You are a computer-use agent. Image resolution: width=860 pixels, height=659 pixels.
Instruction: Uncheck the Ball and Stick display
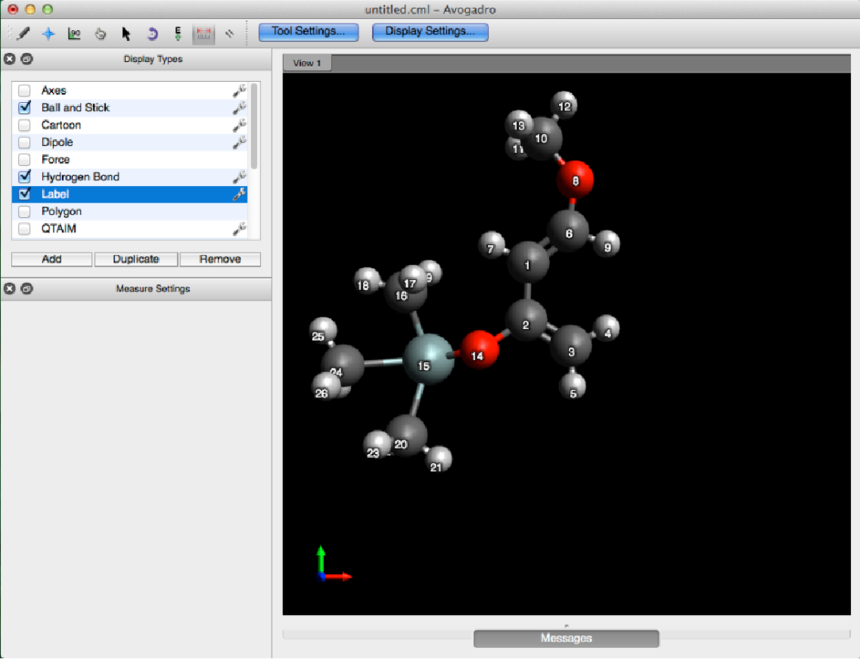(24, 107)
